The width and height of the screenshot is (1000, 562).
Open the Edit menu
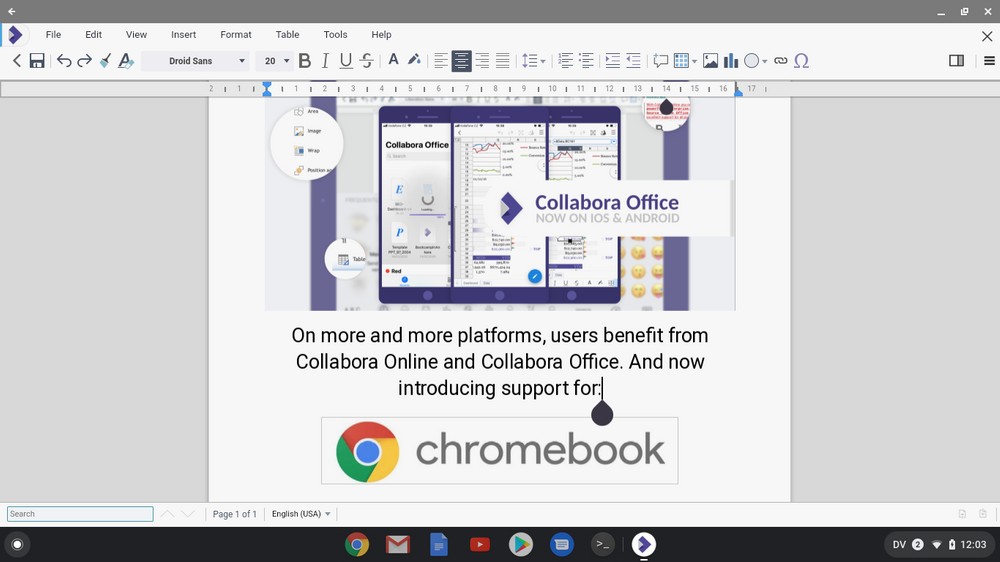pyautogui.click(x=94, y=34)
